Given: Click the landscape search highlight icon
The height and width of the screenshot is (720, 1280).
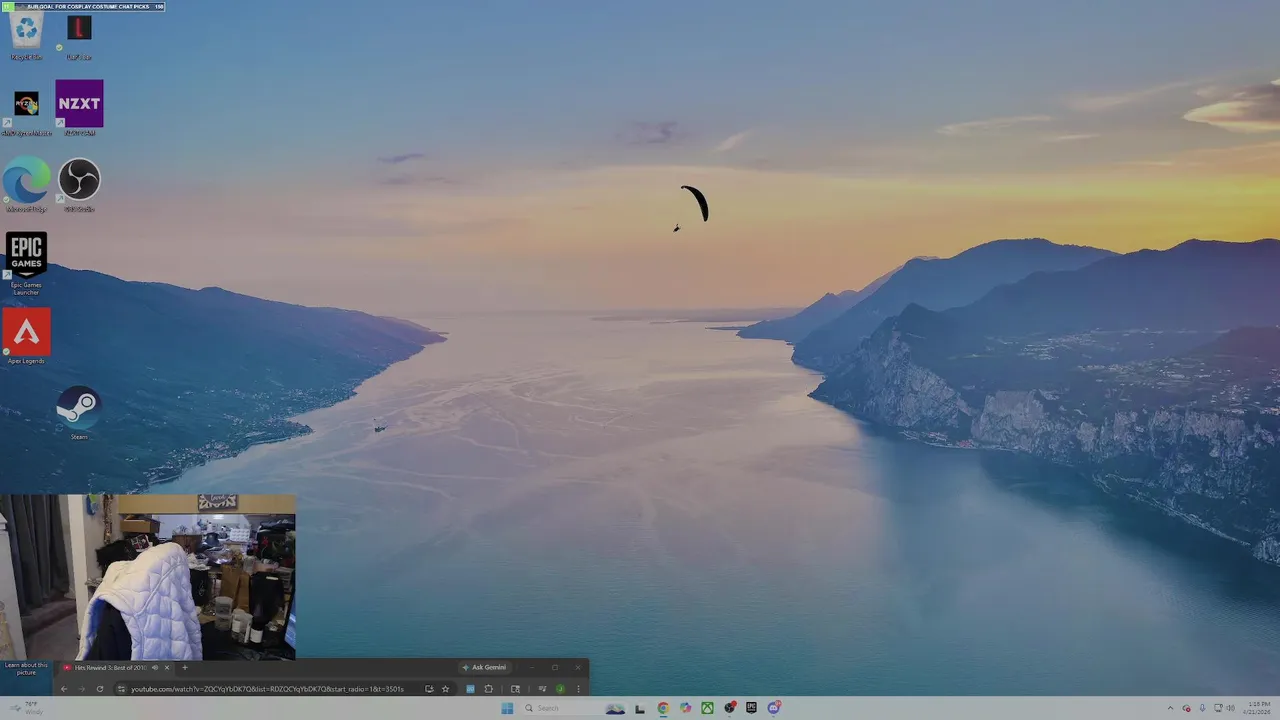Looking at the screenshot, I should 615,708.
